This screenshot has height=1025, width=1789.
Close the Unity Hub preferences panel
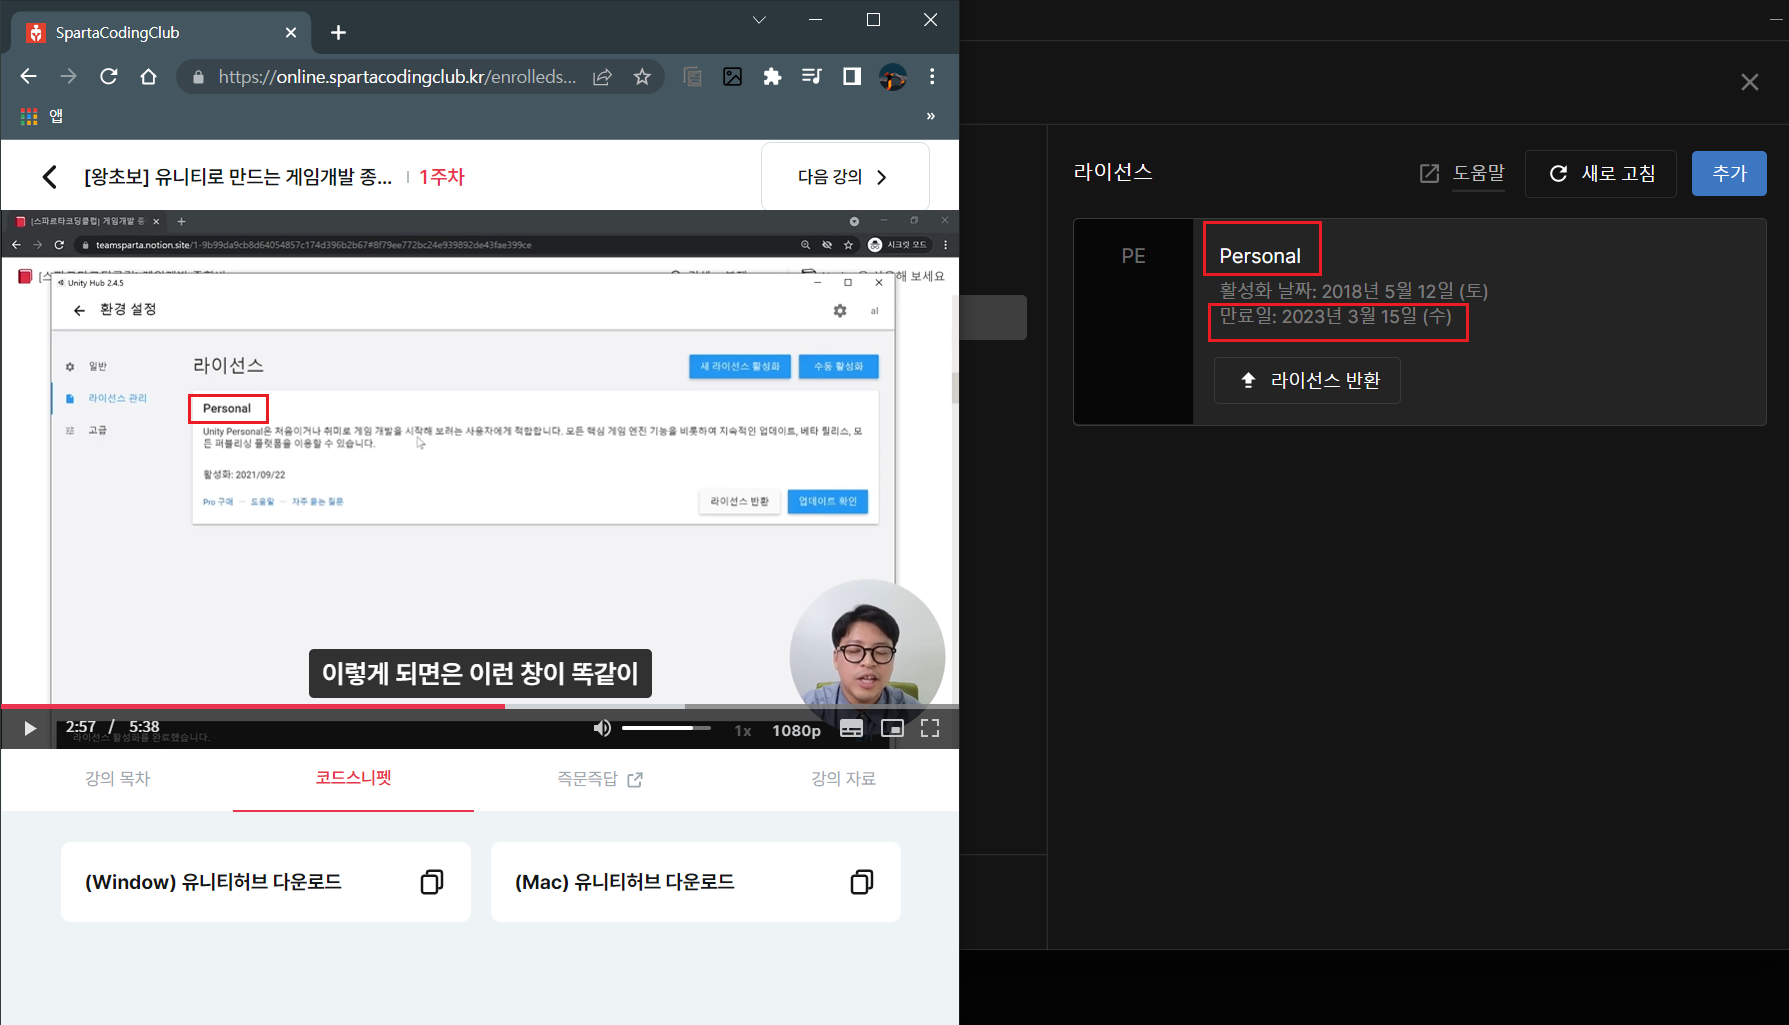tap(1749, 82)
